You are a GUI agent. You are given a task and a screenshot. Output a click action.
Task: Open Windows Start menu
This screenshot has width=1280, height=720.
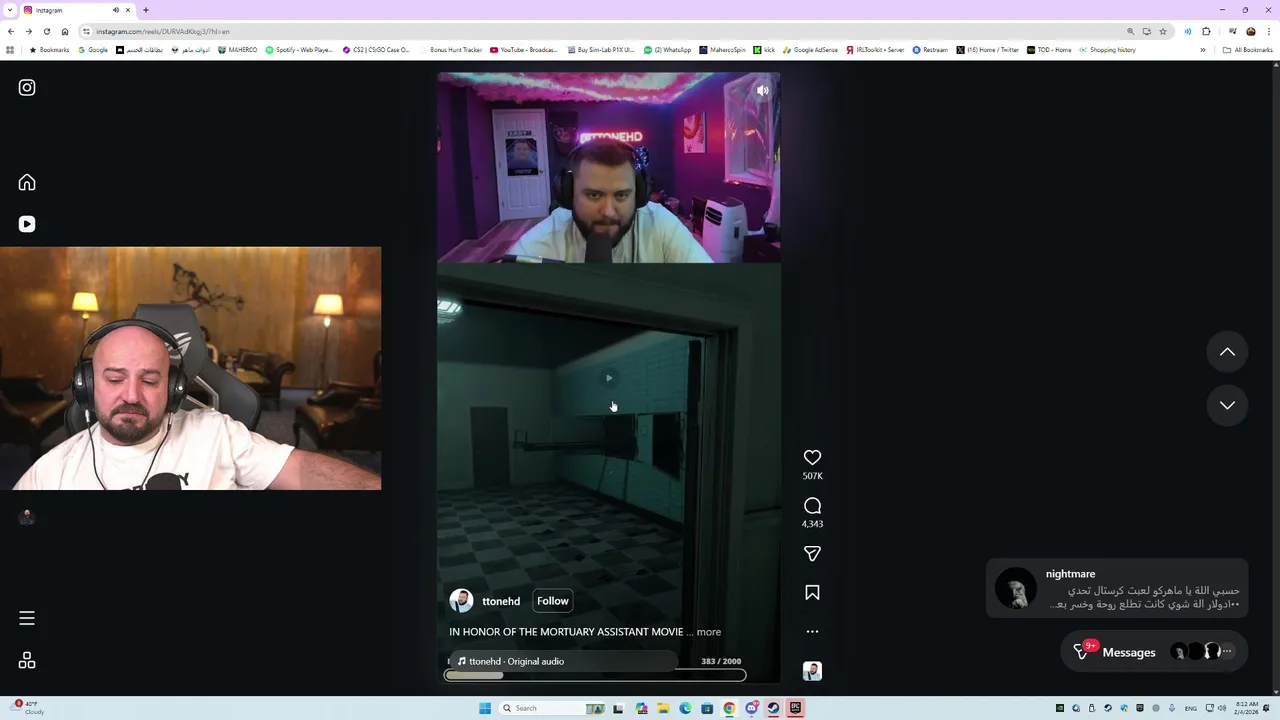[485, 708]
